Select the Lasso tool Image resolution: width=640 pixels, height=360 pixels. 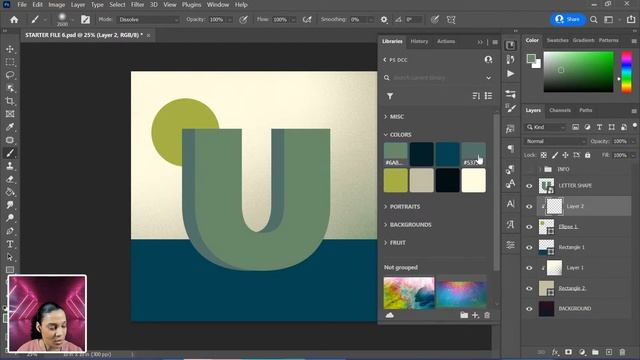coord(10,75)
